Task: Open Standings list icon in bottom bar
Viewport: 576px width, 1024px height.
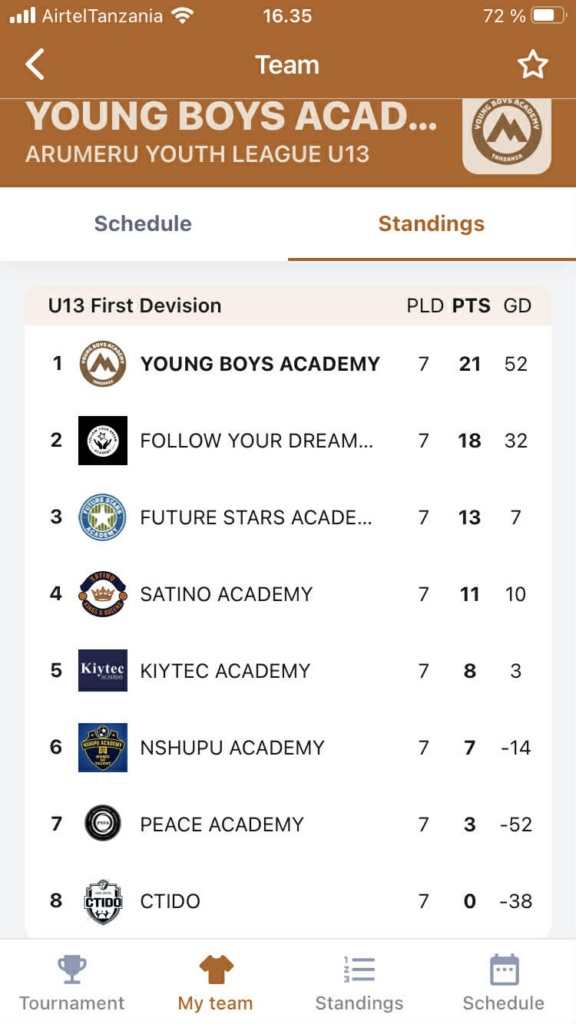Action: pos(359,970)
